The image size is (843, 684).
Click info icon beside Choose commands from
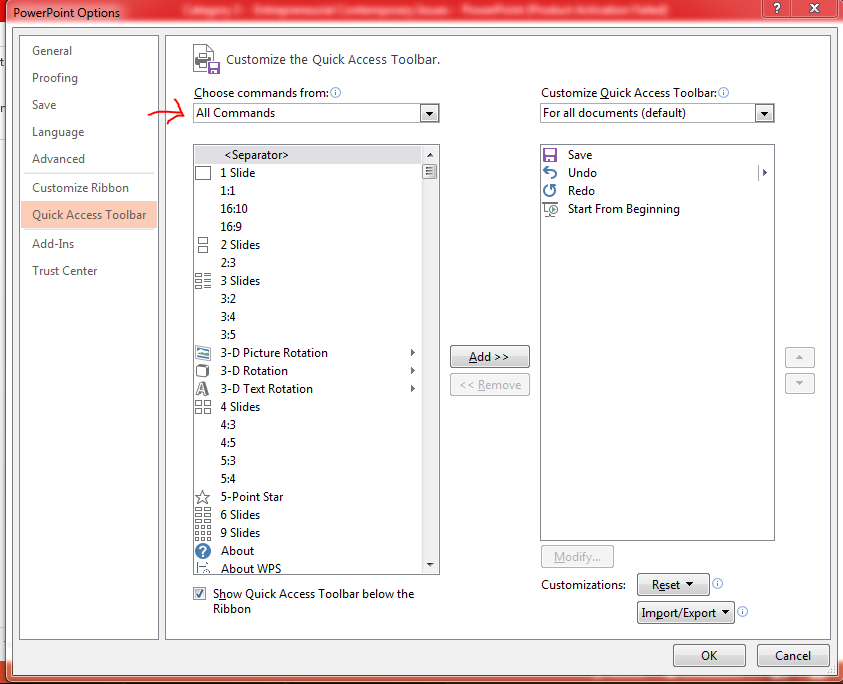[x=335, y=92]
